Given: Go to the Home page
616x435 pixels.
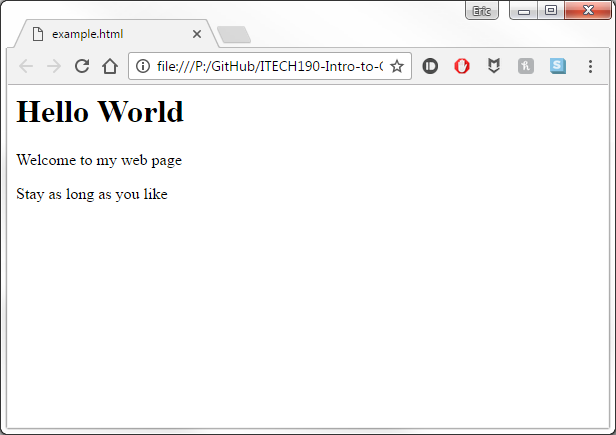Looking at the screenshot, I should pyautogui.click(x=110, y=66).
